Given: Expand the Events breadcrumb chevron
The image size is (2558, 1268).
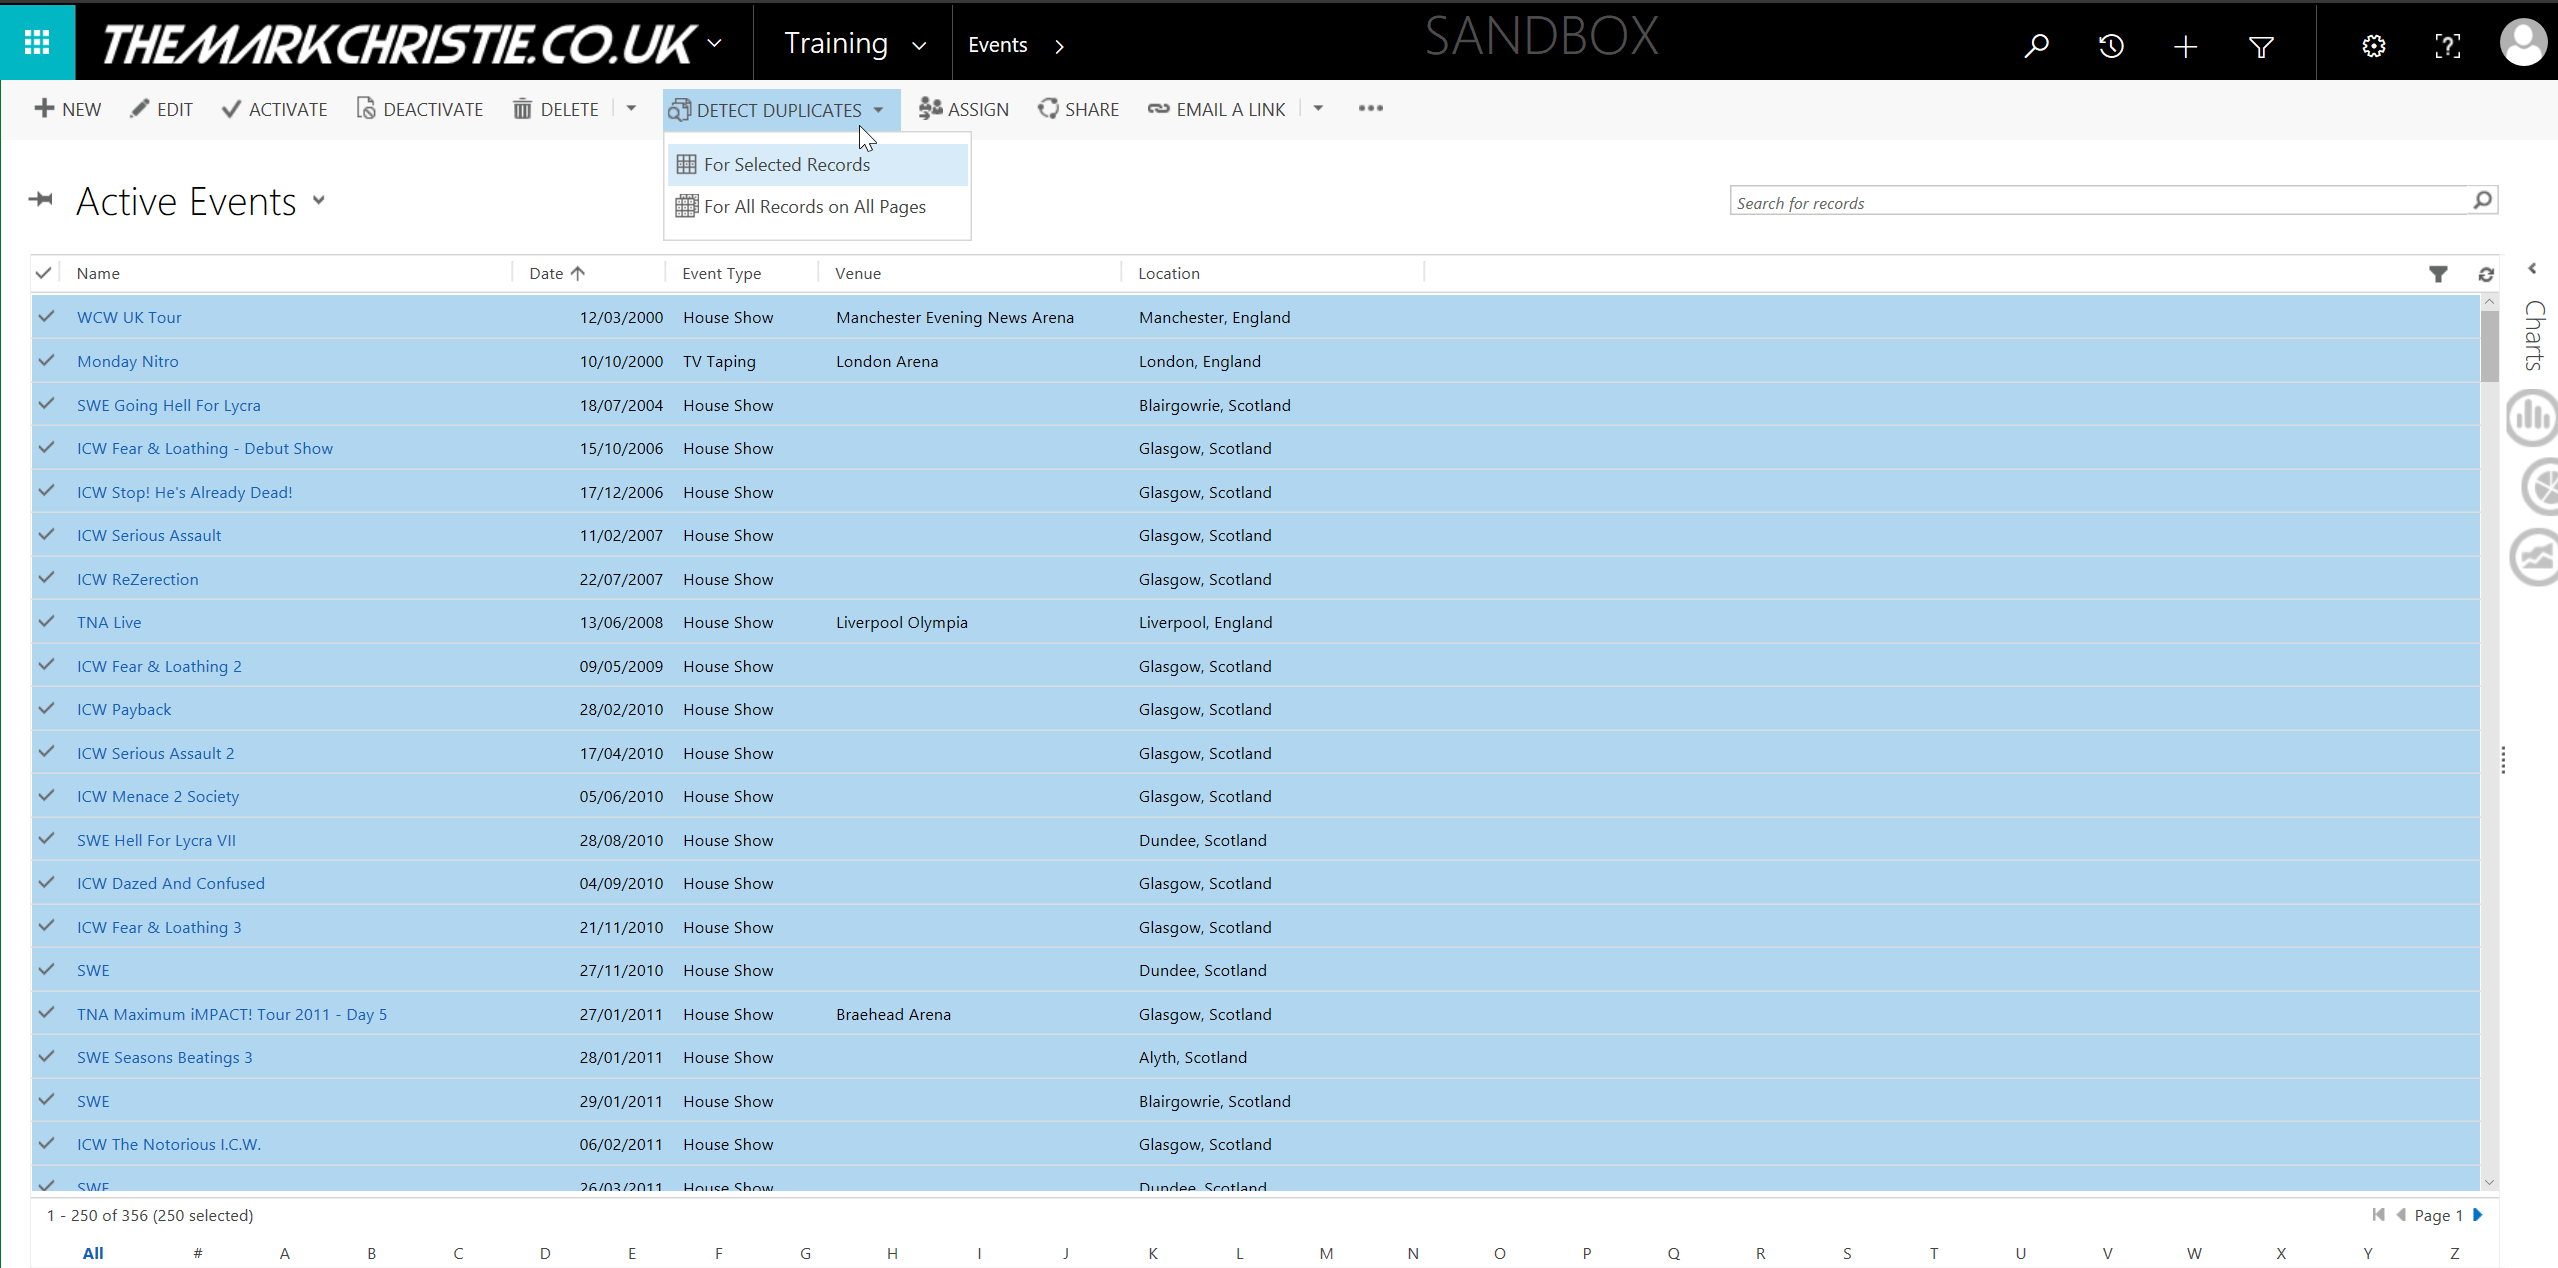Looking at the screenshot, I should (1059, 46).
